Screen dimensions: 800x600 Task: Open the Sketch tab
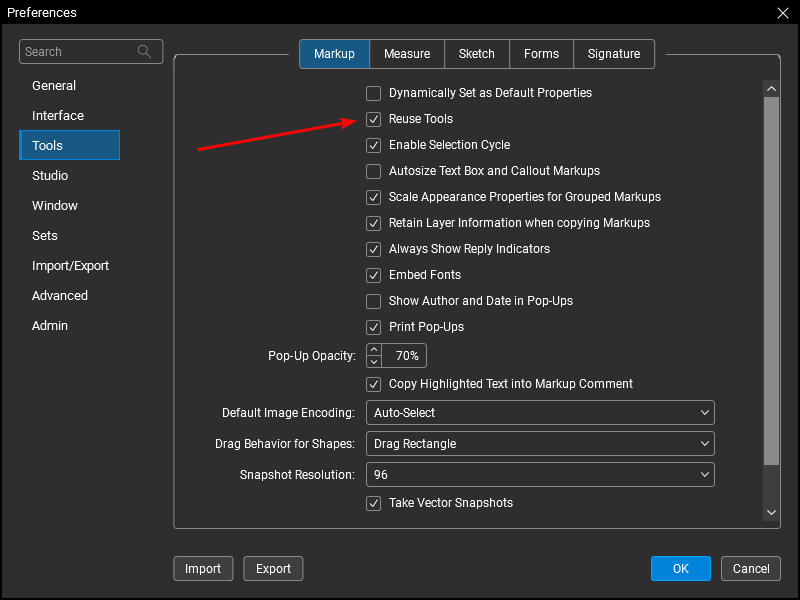coord(477,54)
